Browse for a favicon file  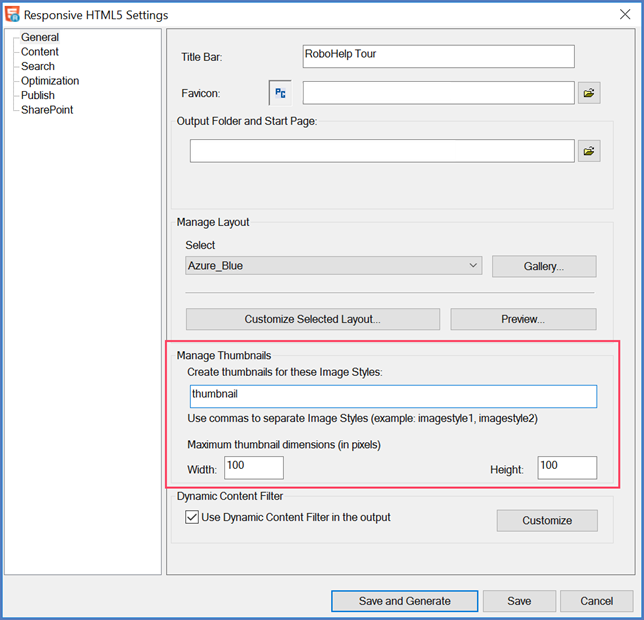click(589, 93)
